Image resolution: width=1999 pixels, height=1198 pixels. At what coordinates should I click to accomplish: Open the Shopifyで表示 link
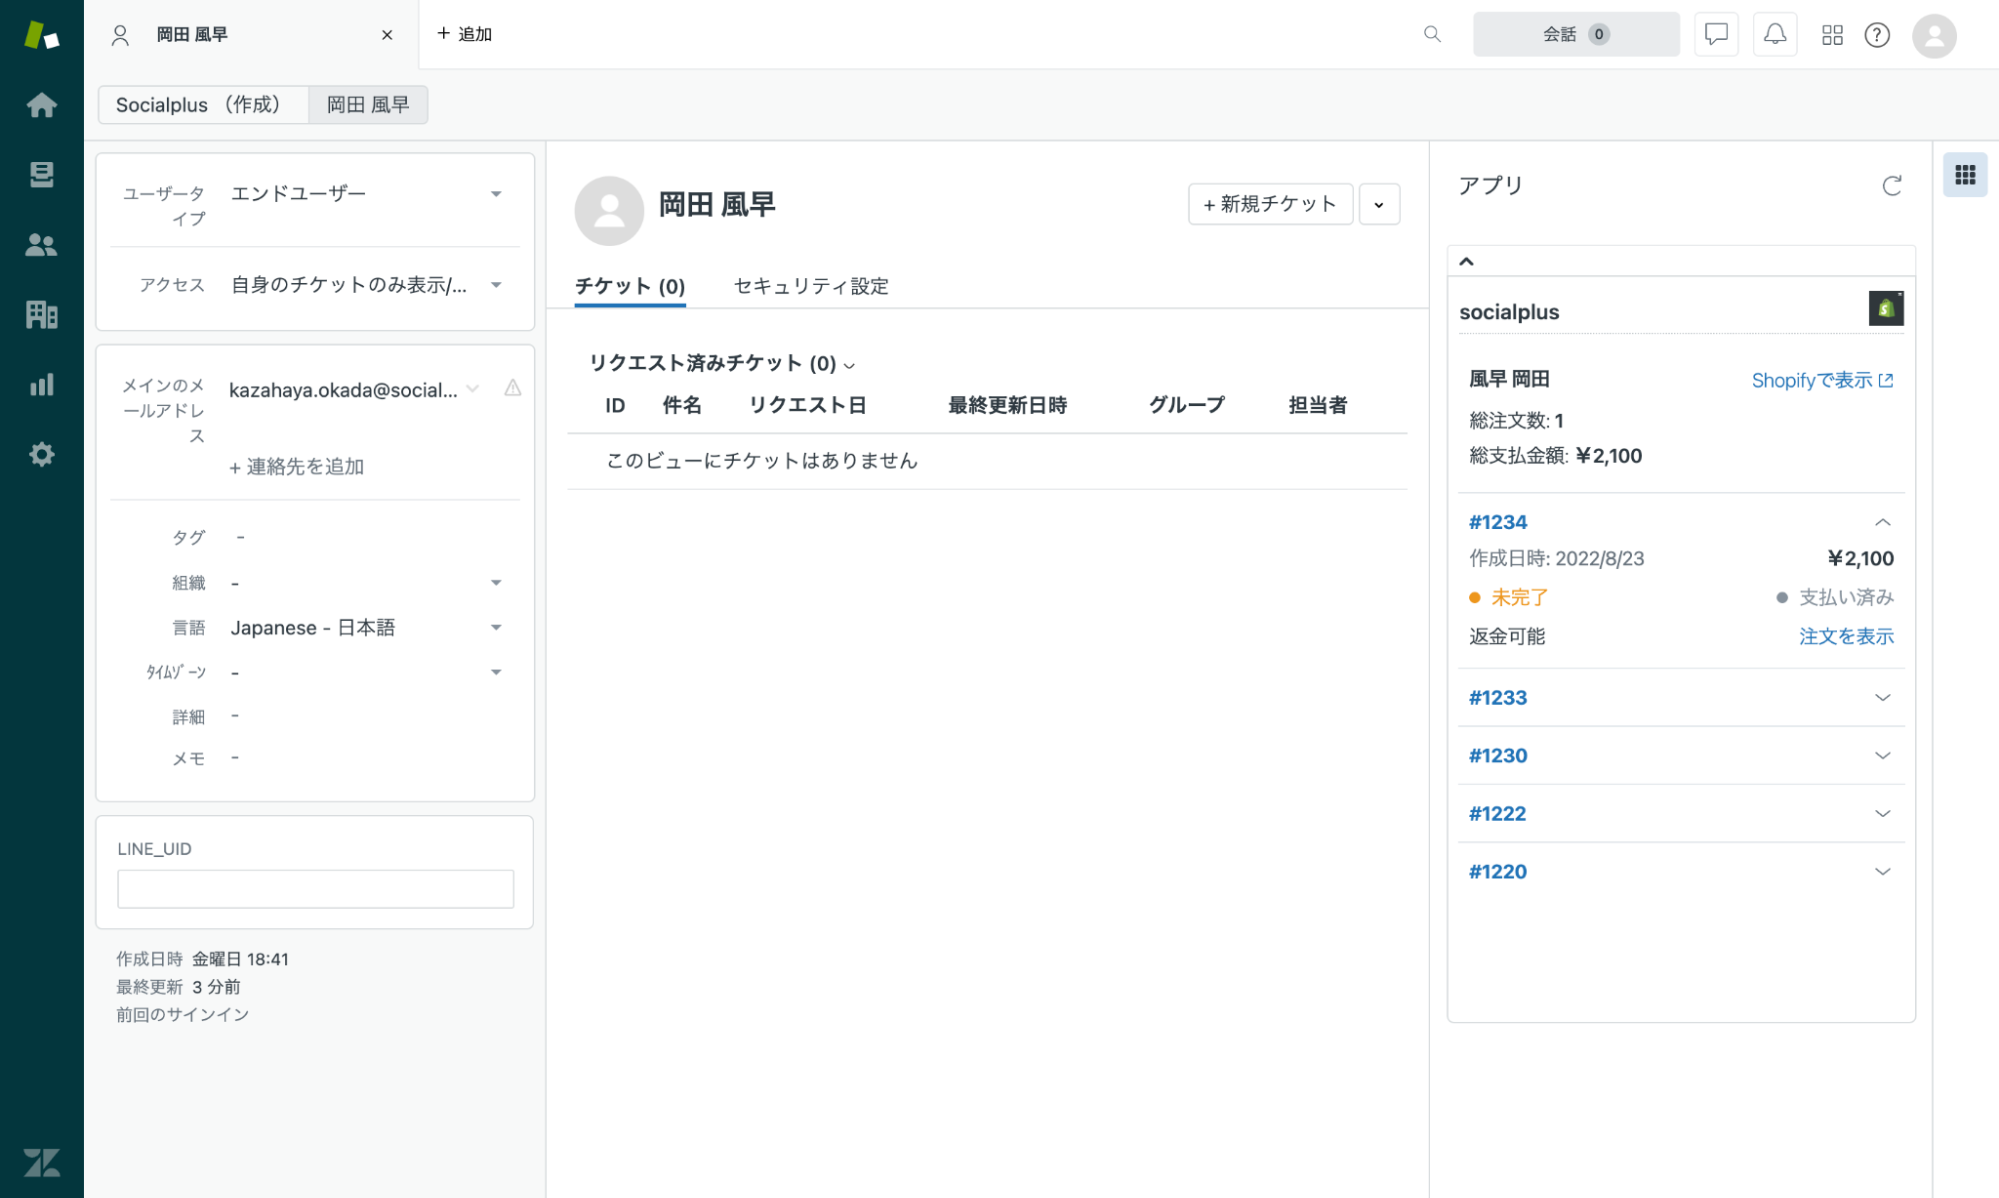(x=1822, y=380)
